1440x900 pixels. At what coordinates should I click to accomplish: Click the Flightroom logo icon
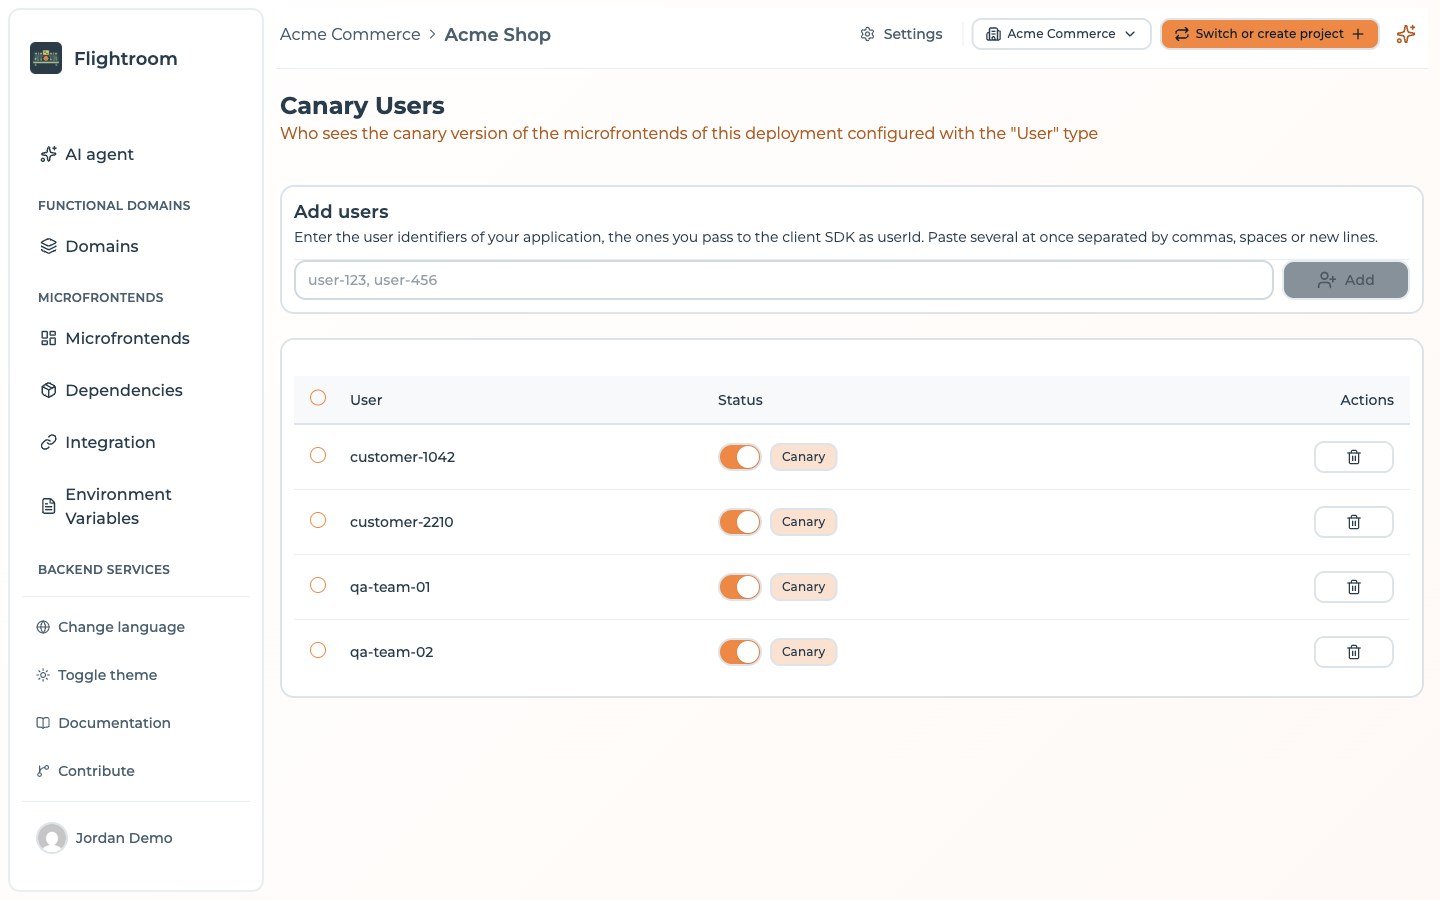point(46,58)
